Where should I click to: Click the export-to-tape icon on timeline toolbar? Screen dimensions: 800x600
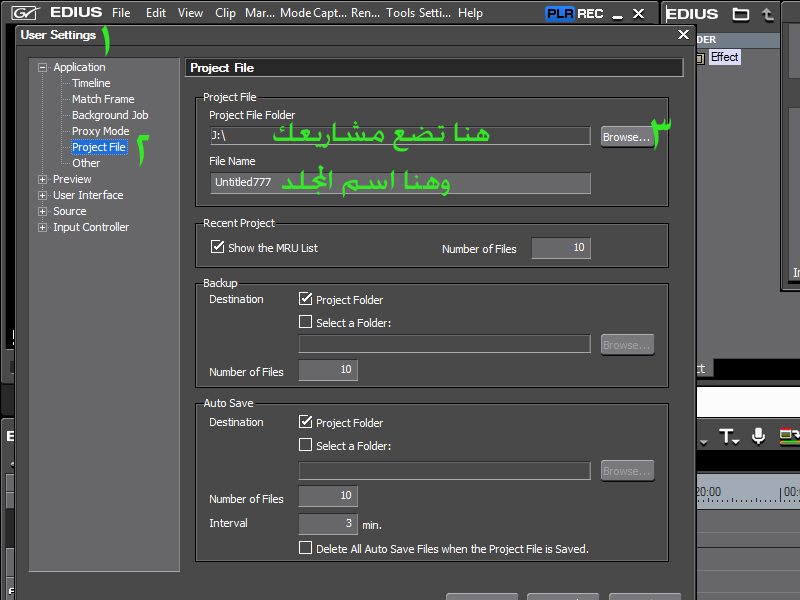point(789,436)
